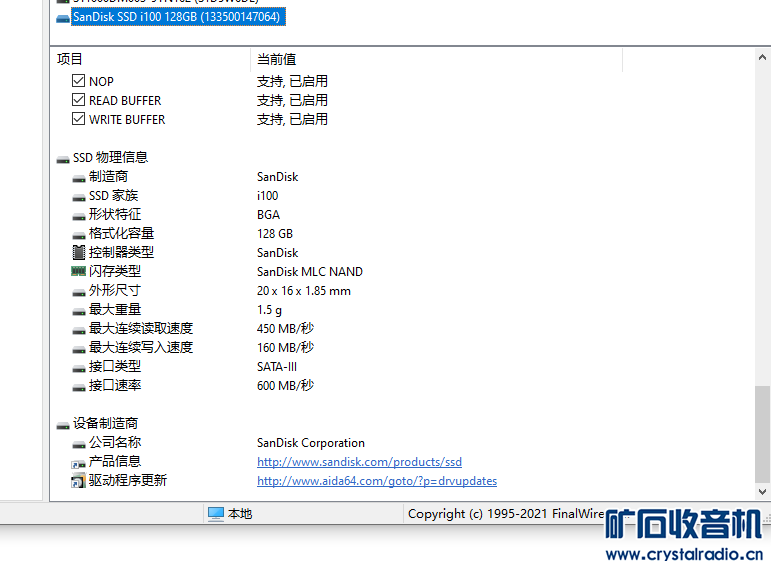Select the 600 MB/秒 interface rate value
This screenshot has width=771, height=567.
tap(285, 386)
